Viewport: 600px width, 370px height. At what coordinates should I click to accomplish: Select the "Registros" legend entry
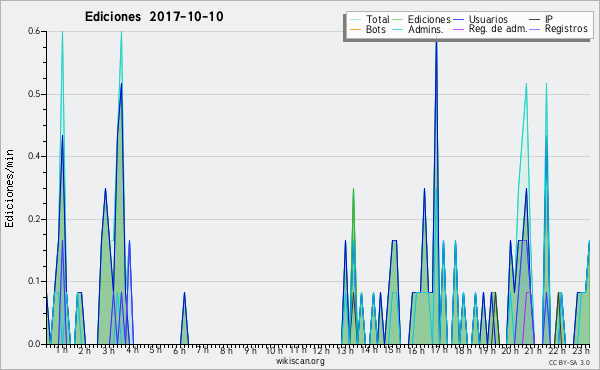[566, 29]
